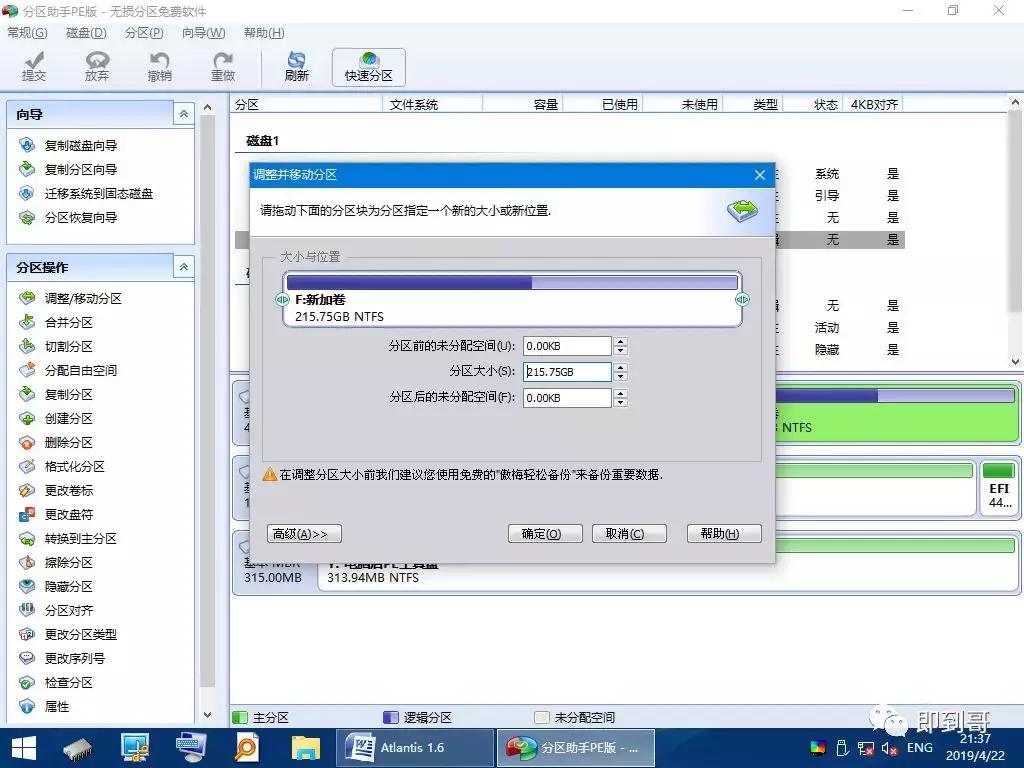The image size is (1024, 768).
Task: Click 高级(A)>> to show advanced options
Action: (x=303, y=533)
